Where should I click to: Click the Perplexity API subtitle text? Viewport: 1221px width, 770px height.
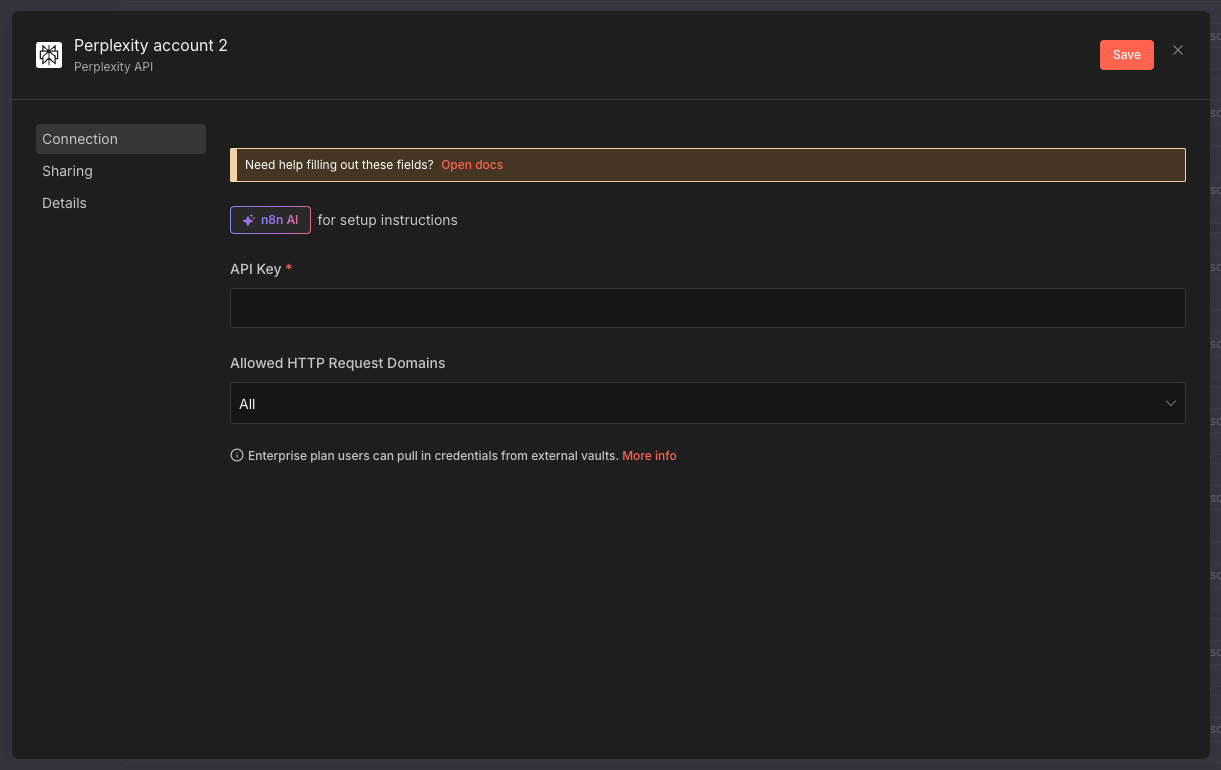pos(113,67)
